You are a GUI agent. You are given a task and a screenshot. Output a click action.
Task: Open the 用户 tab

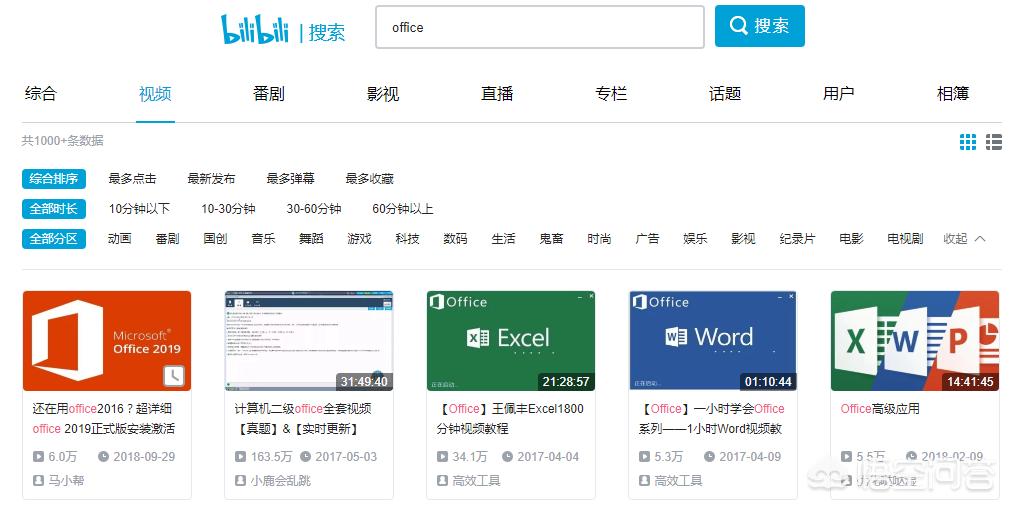(839, 94)
